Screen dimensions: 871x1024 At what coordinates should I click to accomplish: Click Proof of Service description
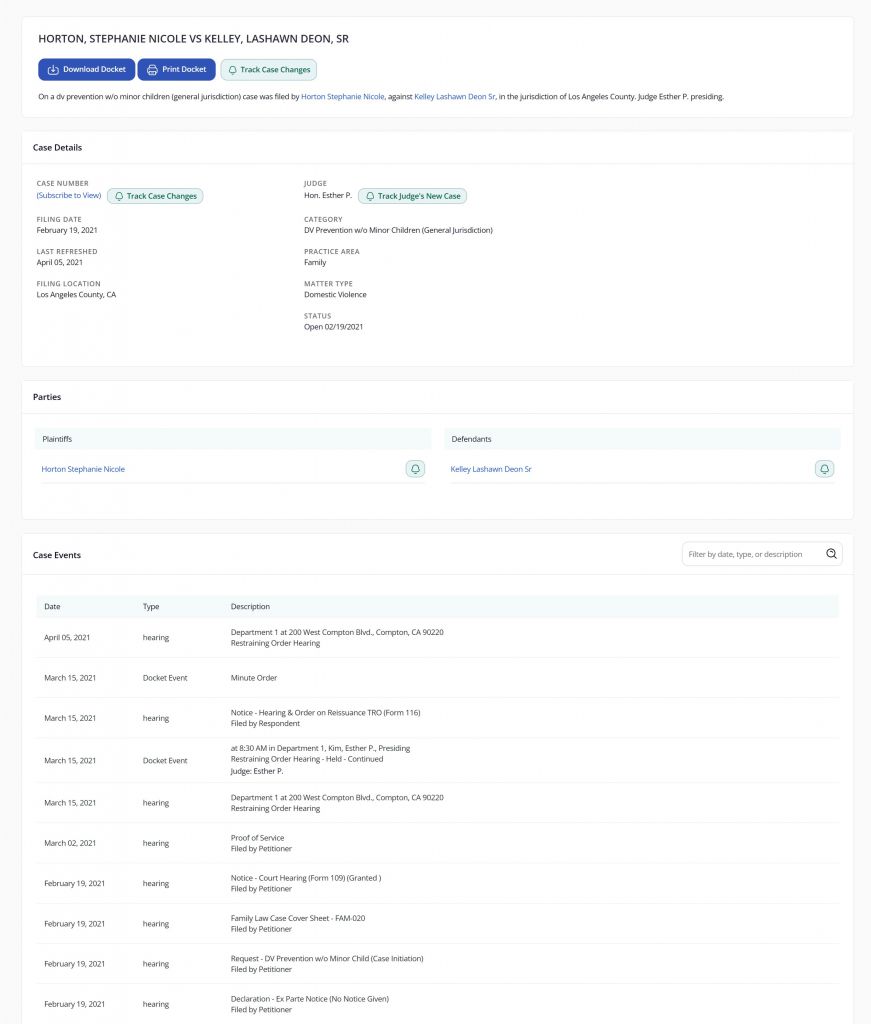click(257, 838)
